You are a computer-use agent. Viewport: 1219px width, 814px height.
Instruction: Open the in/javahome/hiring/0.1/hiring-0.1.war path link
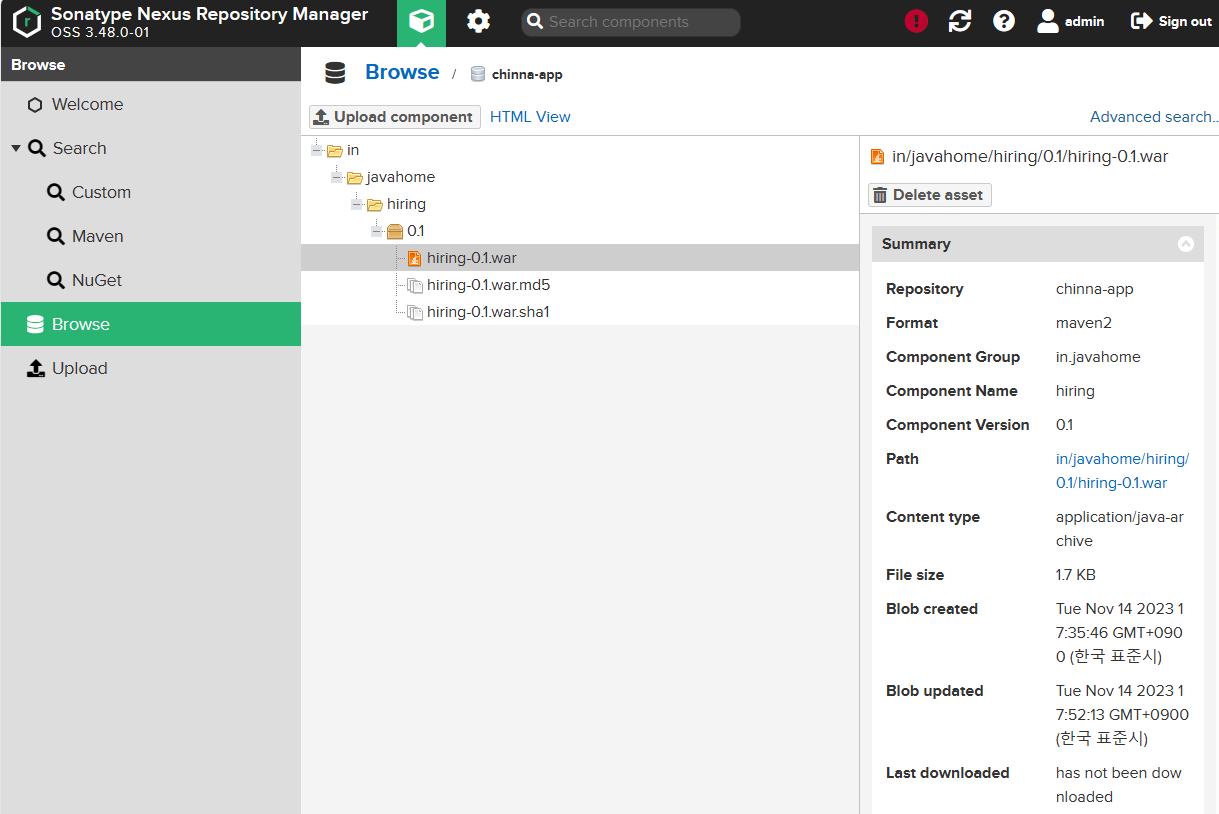click(1122, 471)
